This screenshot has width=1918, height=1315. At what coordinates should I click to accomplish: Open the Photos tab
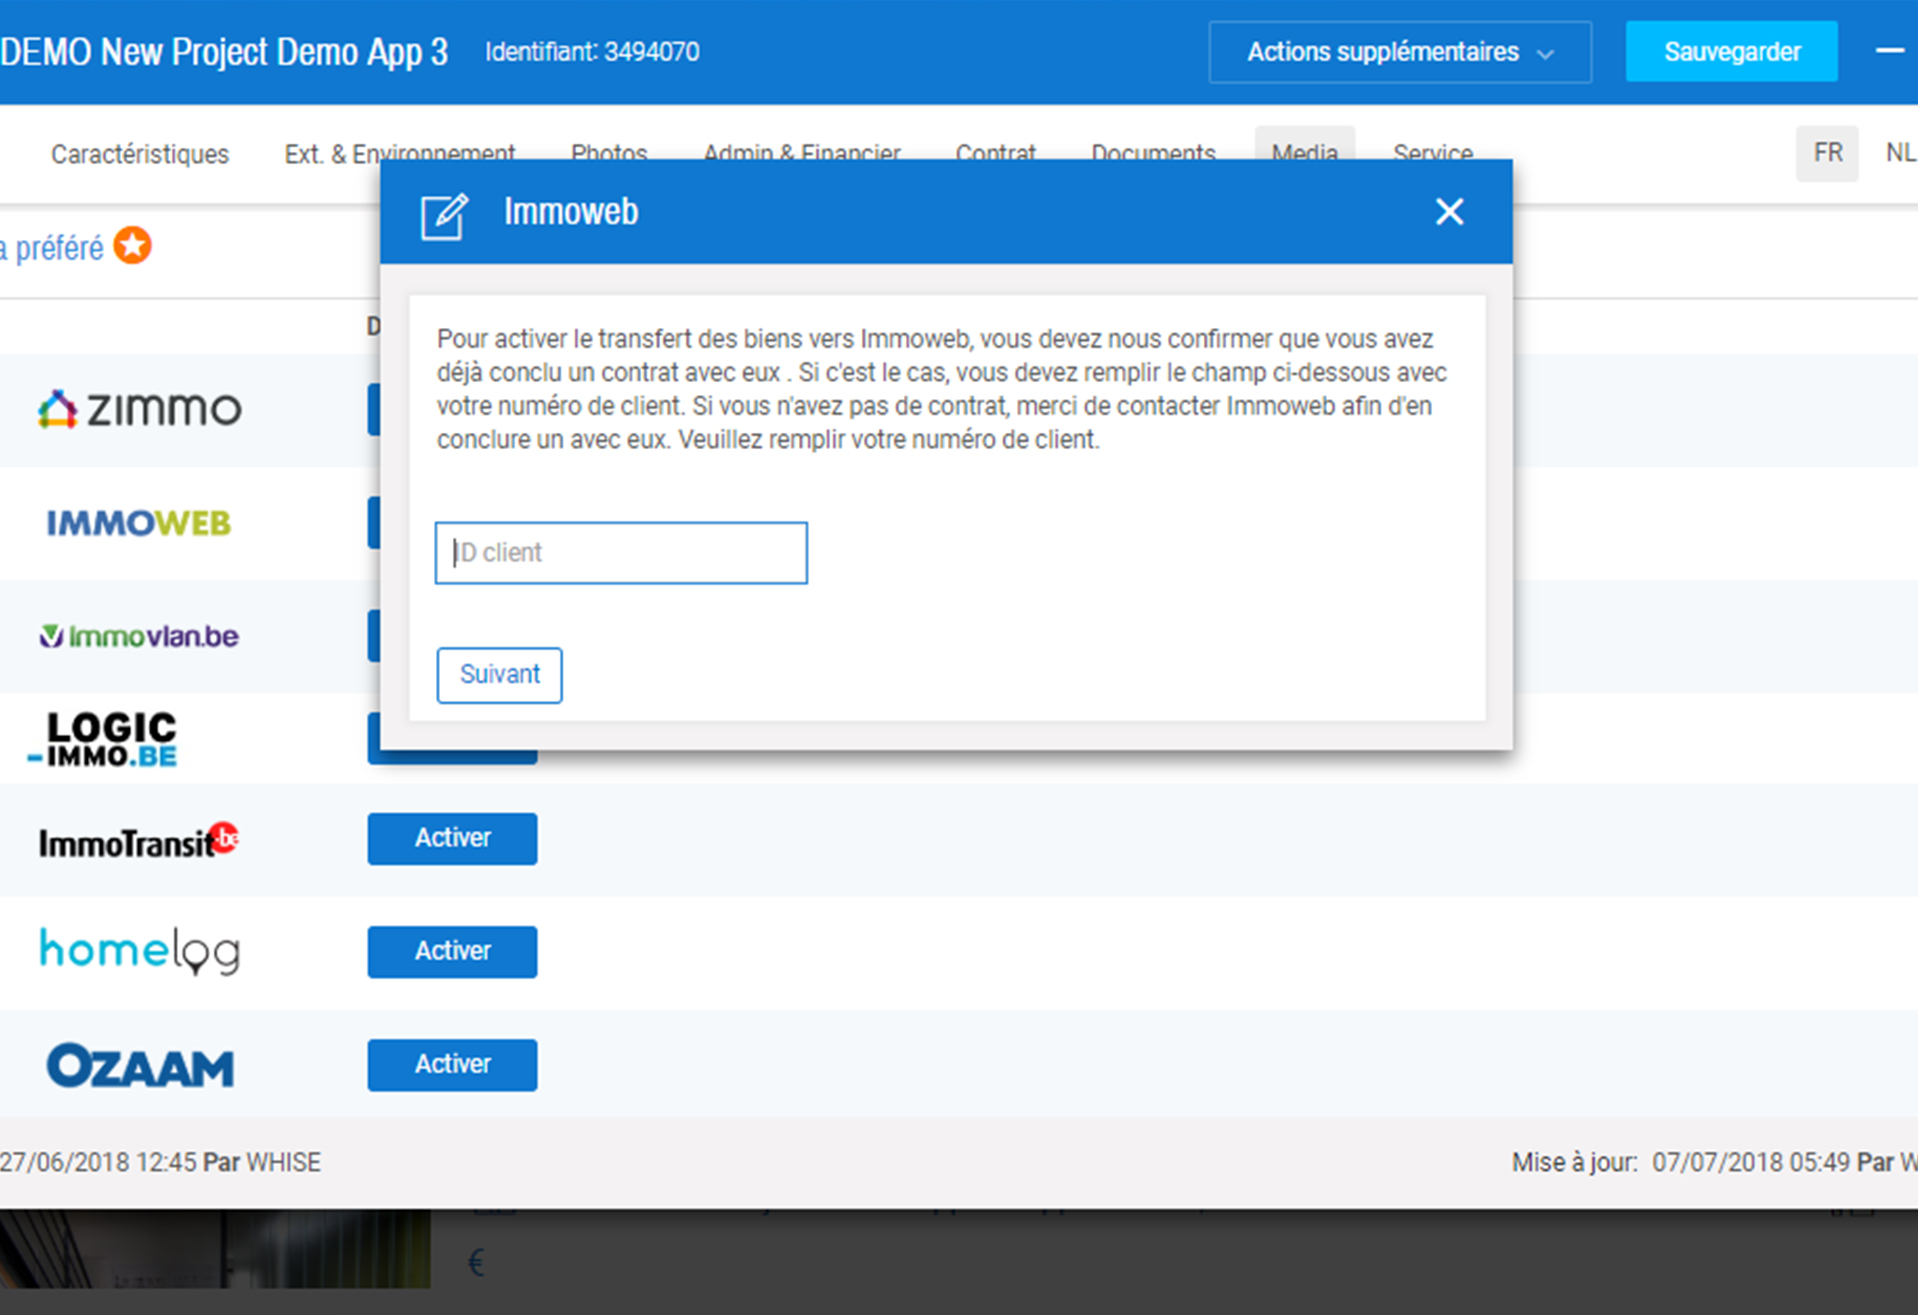[609, 153]
